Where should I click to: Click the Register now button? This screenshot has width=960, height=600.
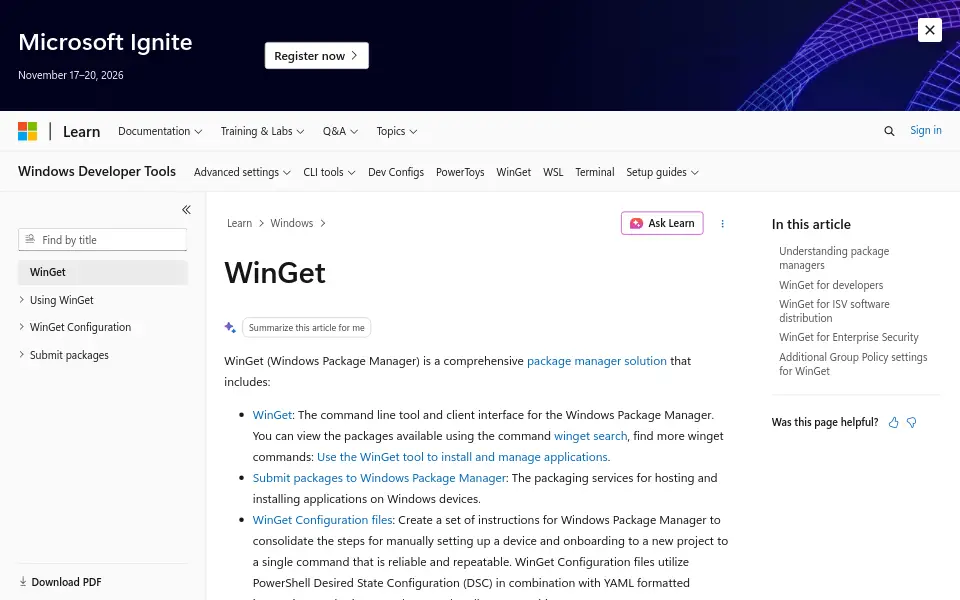pos(317,56)
